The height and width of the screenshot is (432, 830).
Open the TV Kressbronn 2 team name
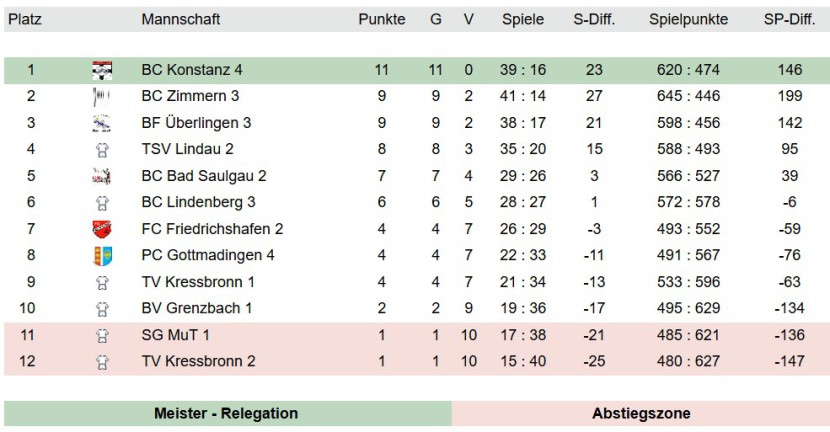click(x=198, y=361)
